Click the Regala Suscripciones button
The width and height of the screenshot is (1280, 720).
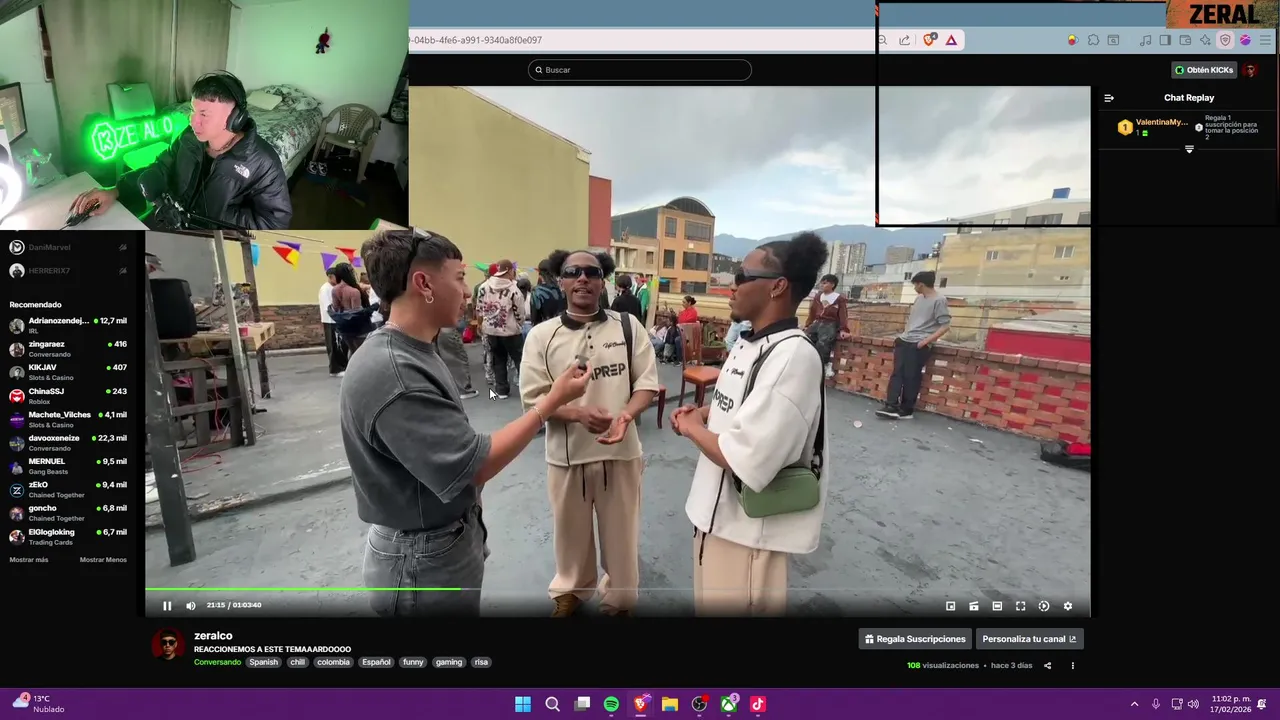click(x=915, y=639)
